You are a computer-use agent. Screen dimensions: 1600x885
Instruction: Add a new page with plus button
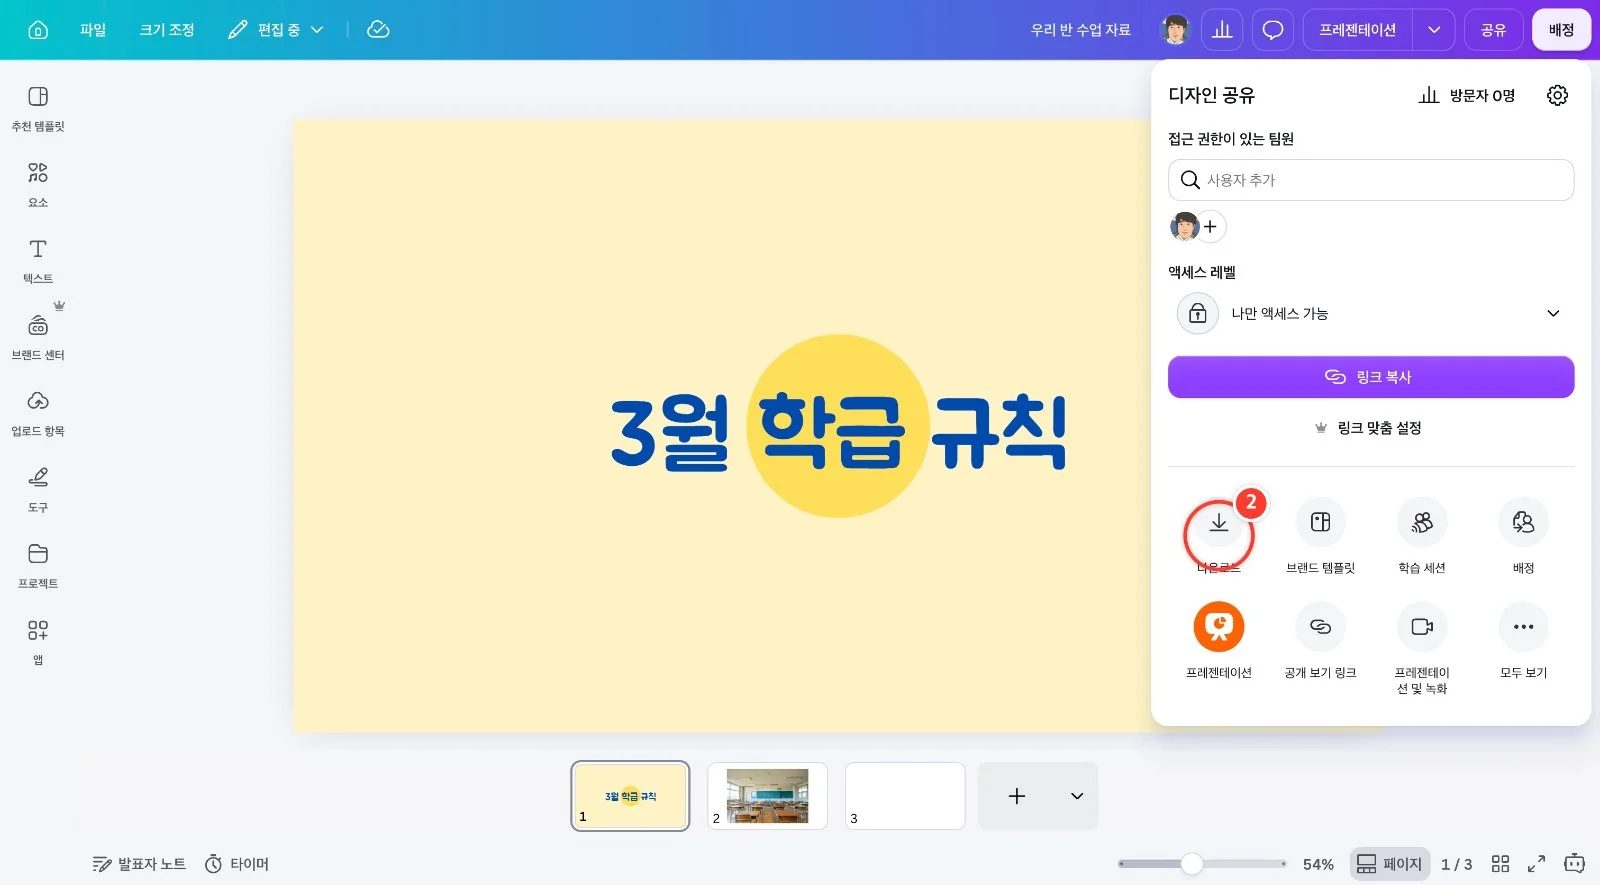[x=1017, y=796]
